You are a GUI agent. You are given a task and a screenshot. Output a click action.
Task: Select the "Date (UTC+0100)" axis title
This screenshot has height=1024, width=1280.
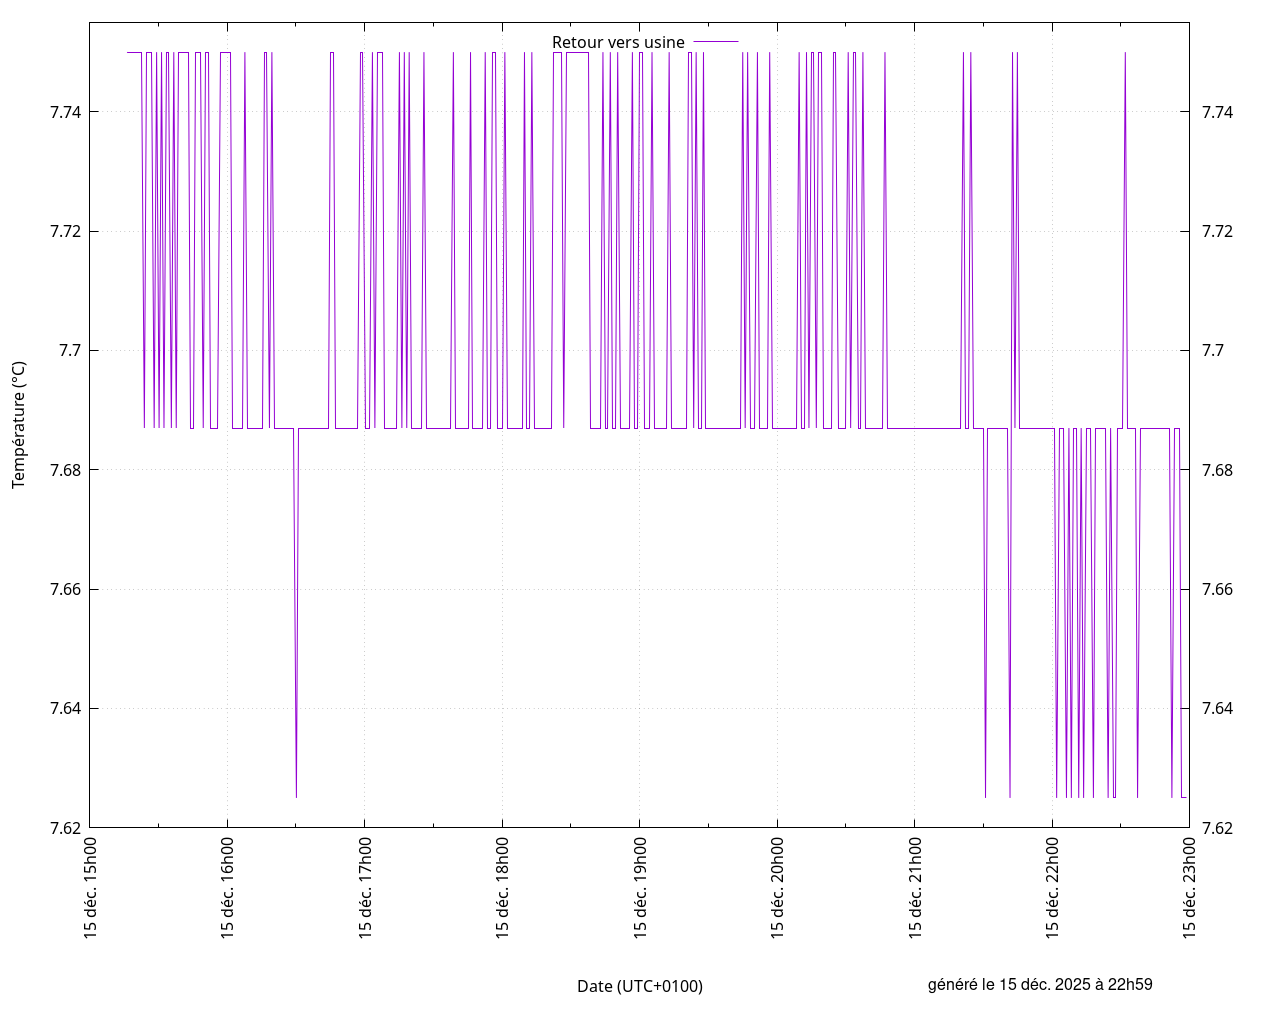click(640, 986)
